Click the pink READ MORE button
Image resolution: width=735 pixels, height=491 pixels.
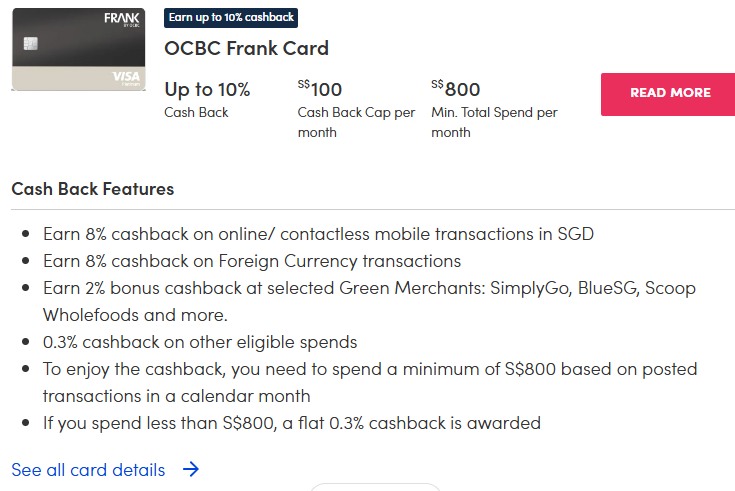pos(670,93)
